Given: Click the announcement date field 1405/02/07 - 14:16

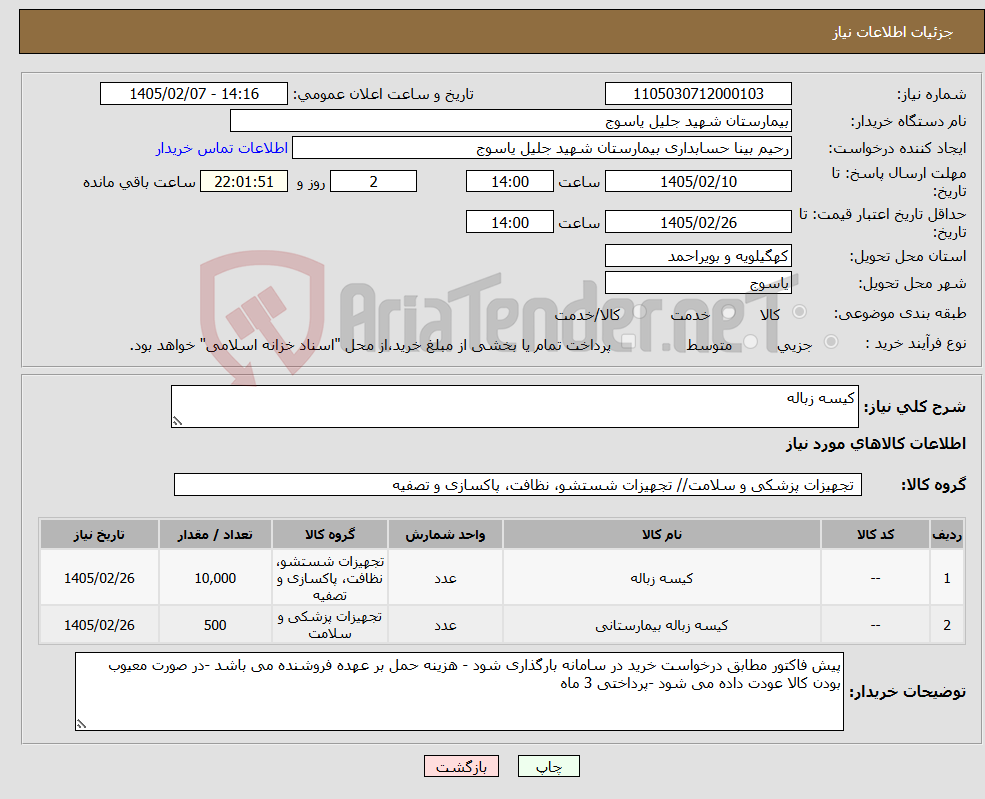Looking at the screenshot, I should point(193,94).
